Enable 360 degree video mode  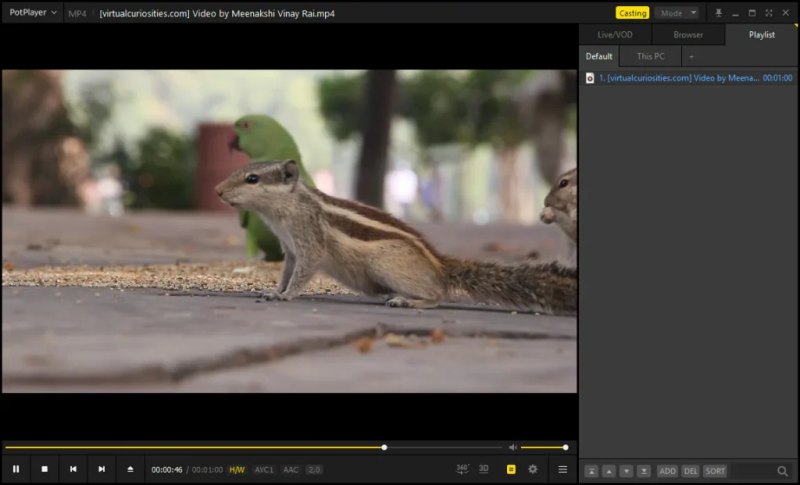(x=462, y=469)
